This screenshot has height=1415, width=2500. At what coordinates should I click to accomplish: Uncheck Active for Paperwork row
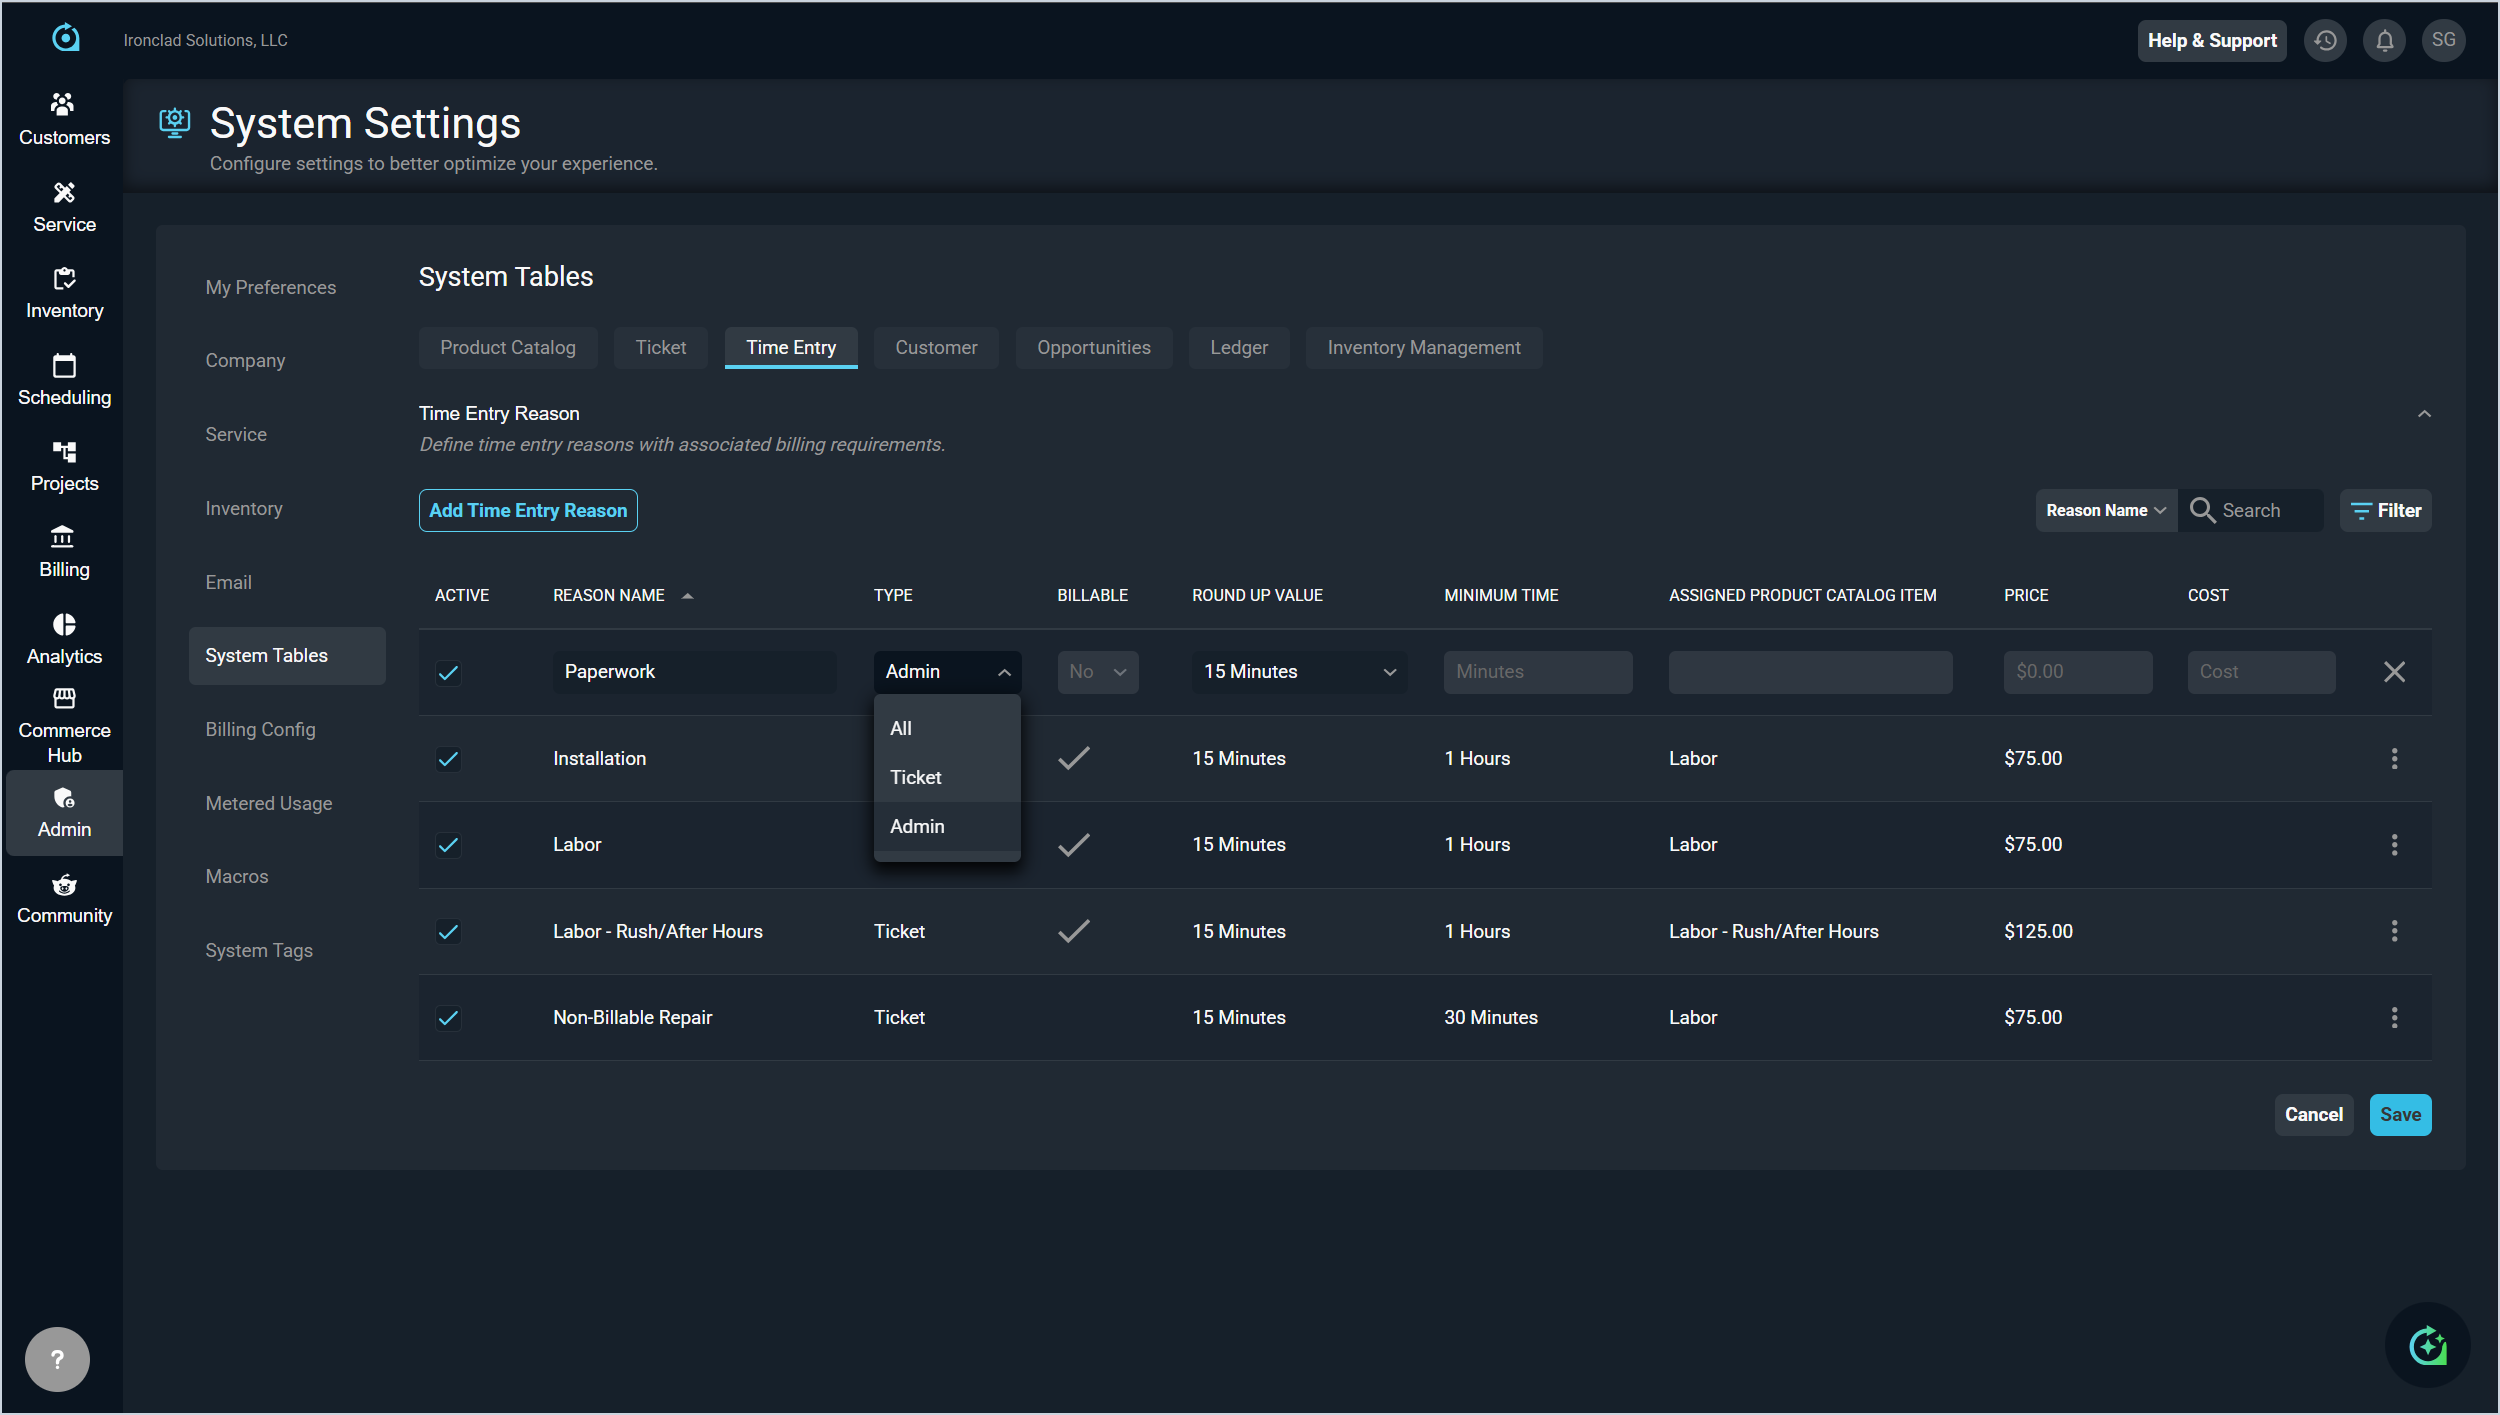point(448,672)
